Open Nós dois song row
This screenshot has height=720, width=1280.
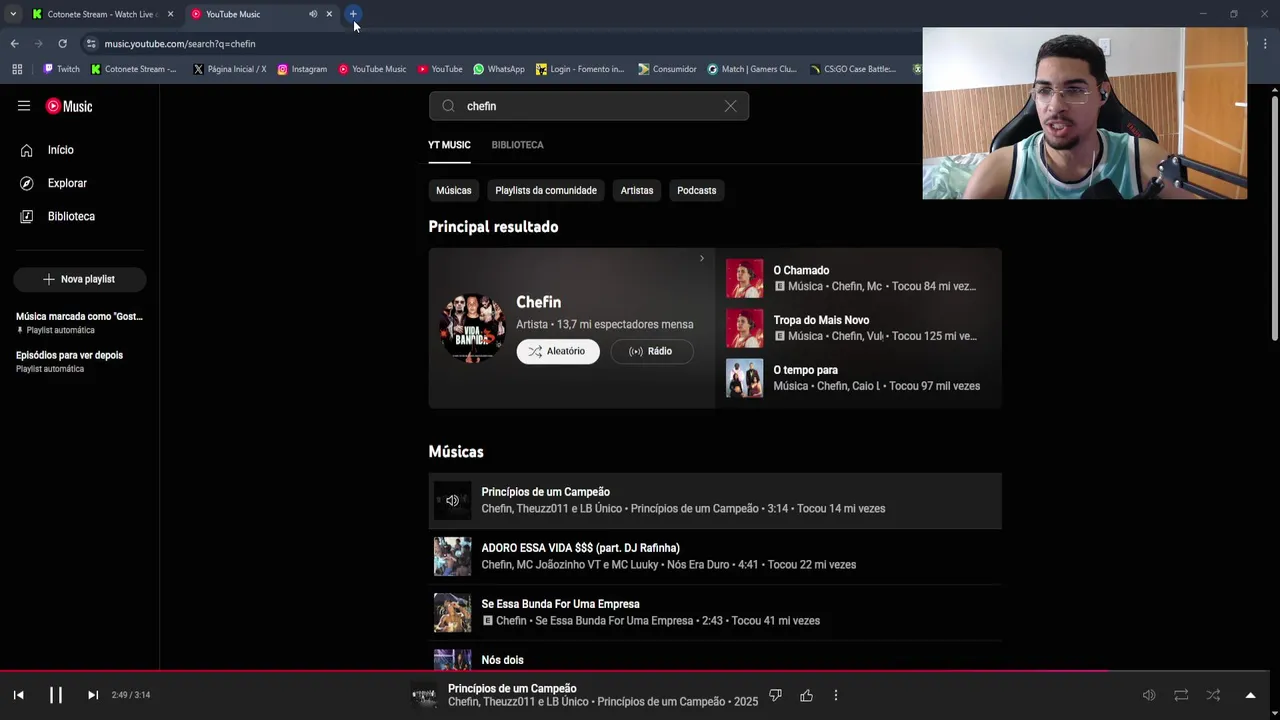click(x=715, y=656)
